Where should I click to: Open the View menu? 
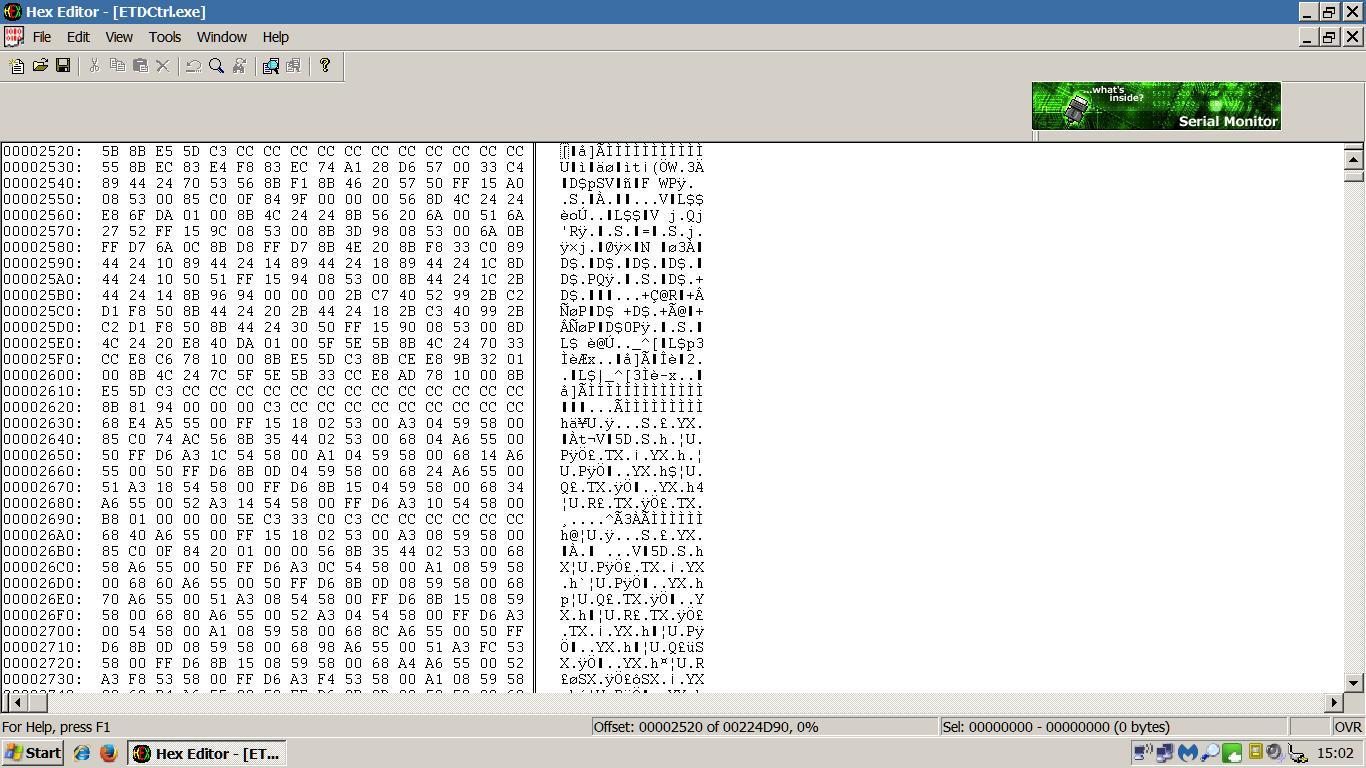119,37
